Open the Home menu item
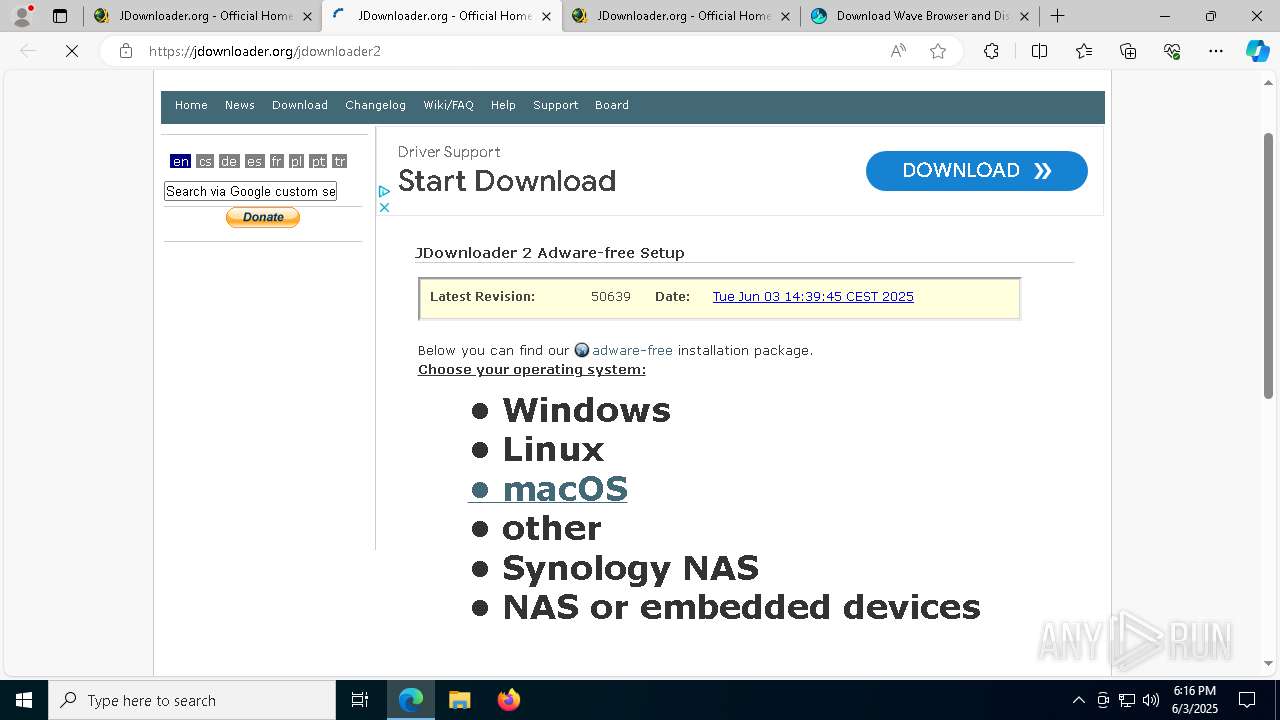 pyautogui.click(x=191, y=105)
